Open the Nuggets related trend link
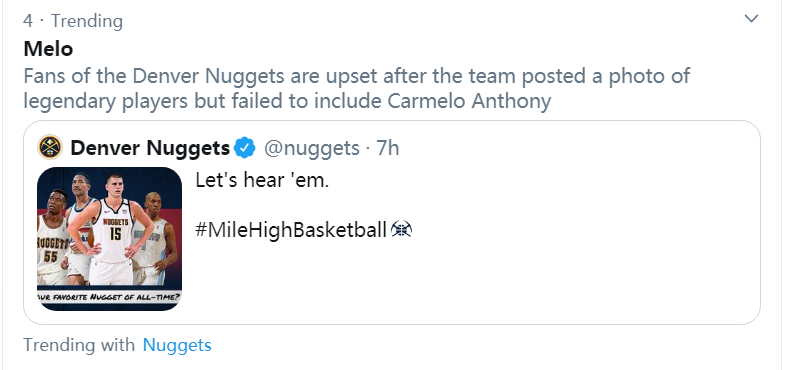 [x=177, y=345]
